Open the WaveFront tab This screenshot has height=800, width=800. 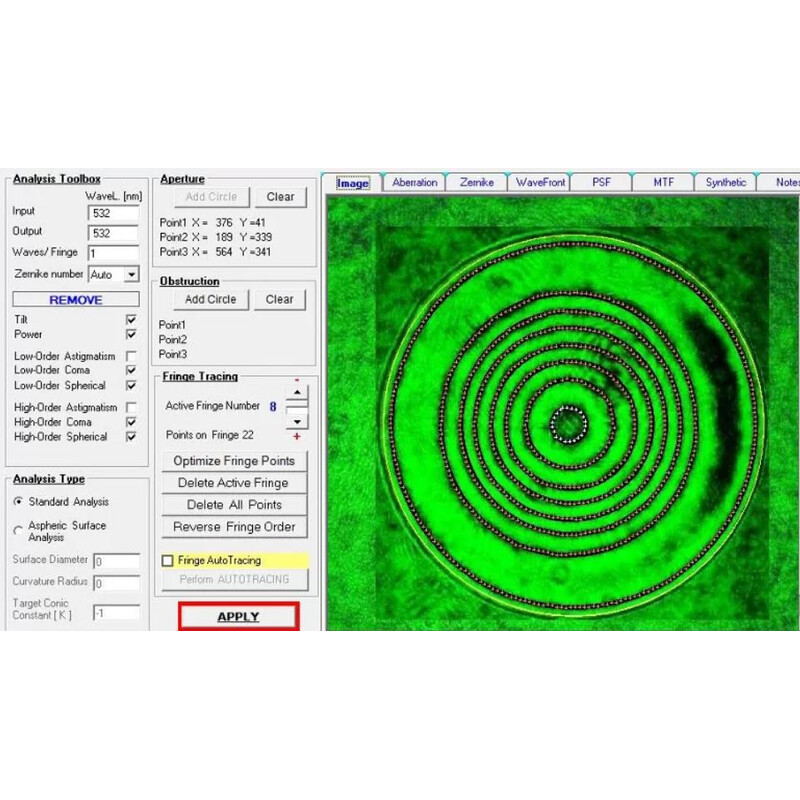pos(539,182)
